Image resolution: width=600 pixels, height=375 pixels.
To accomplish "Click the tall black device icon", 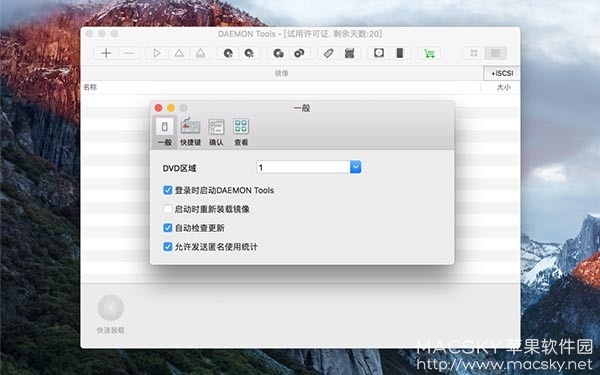I will (x=400, y=53).
